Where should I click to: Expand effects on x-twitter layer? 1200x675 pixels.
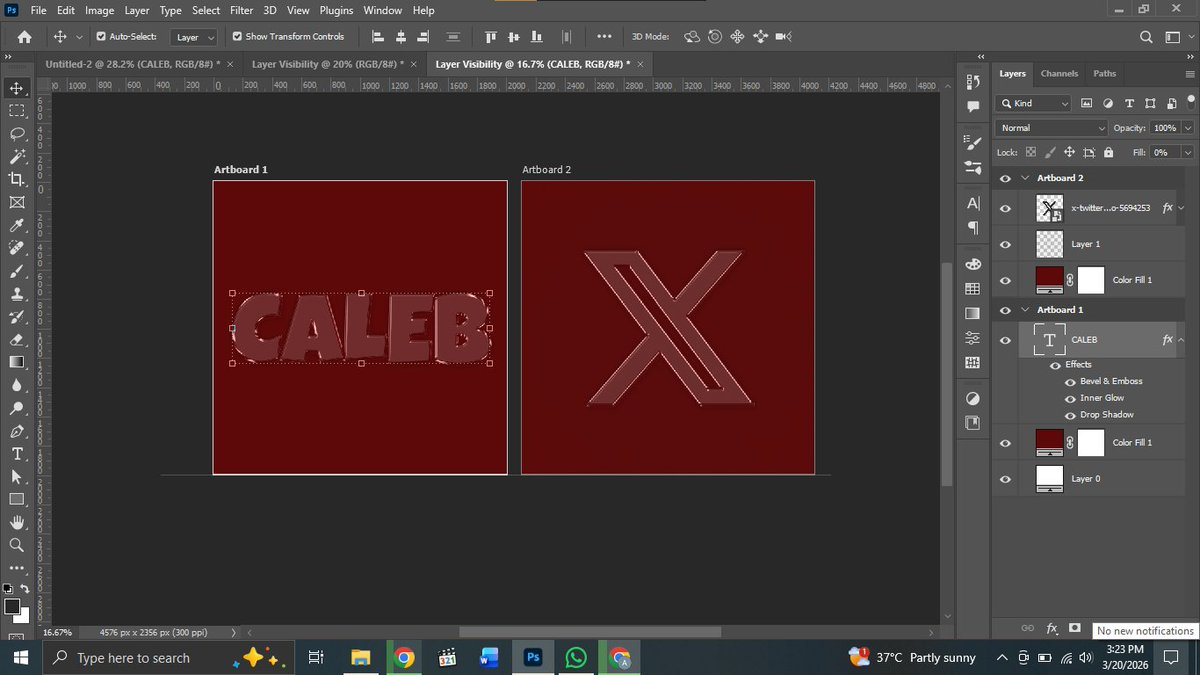pyautogui.click(x=1182, y=209)
